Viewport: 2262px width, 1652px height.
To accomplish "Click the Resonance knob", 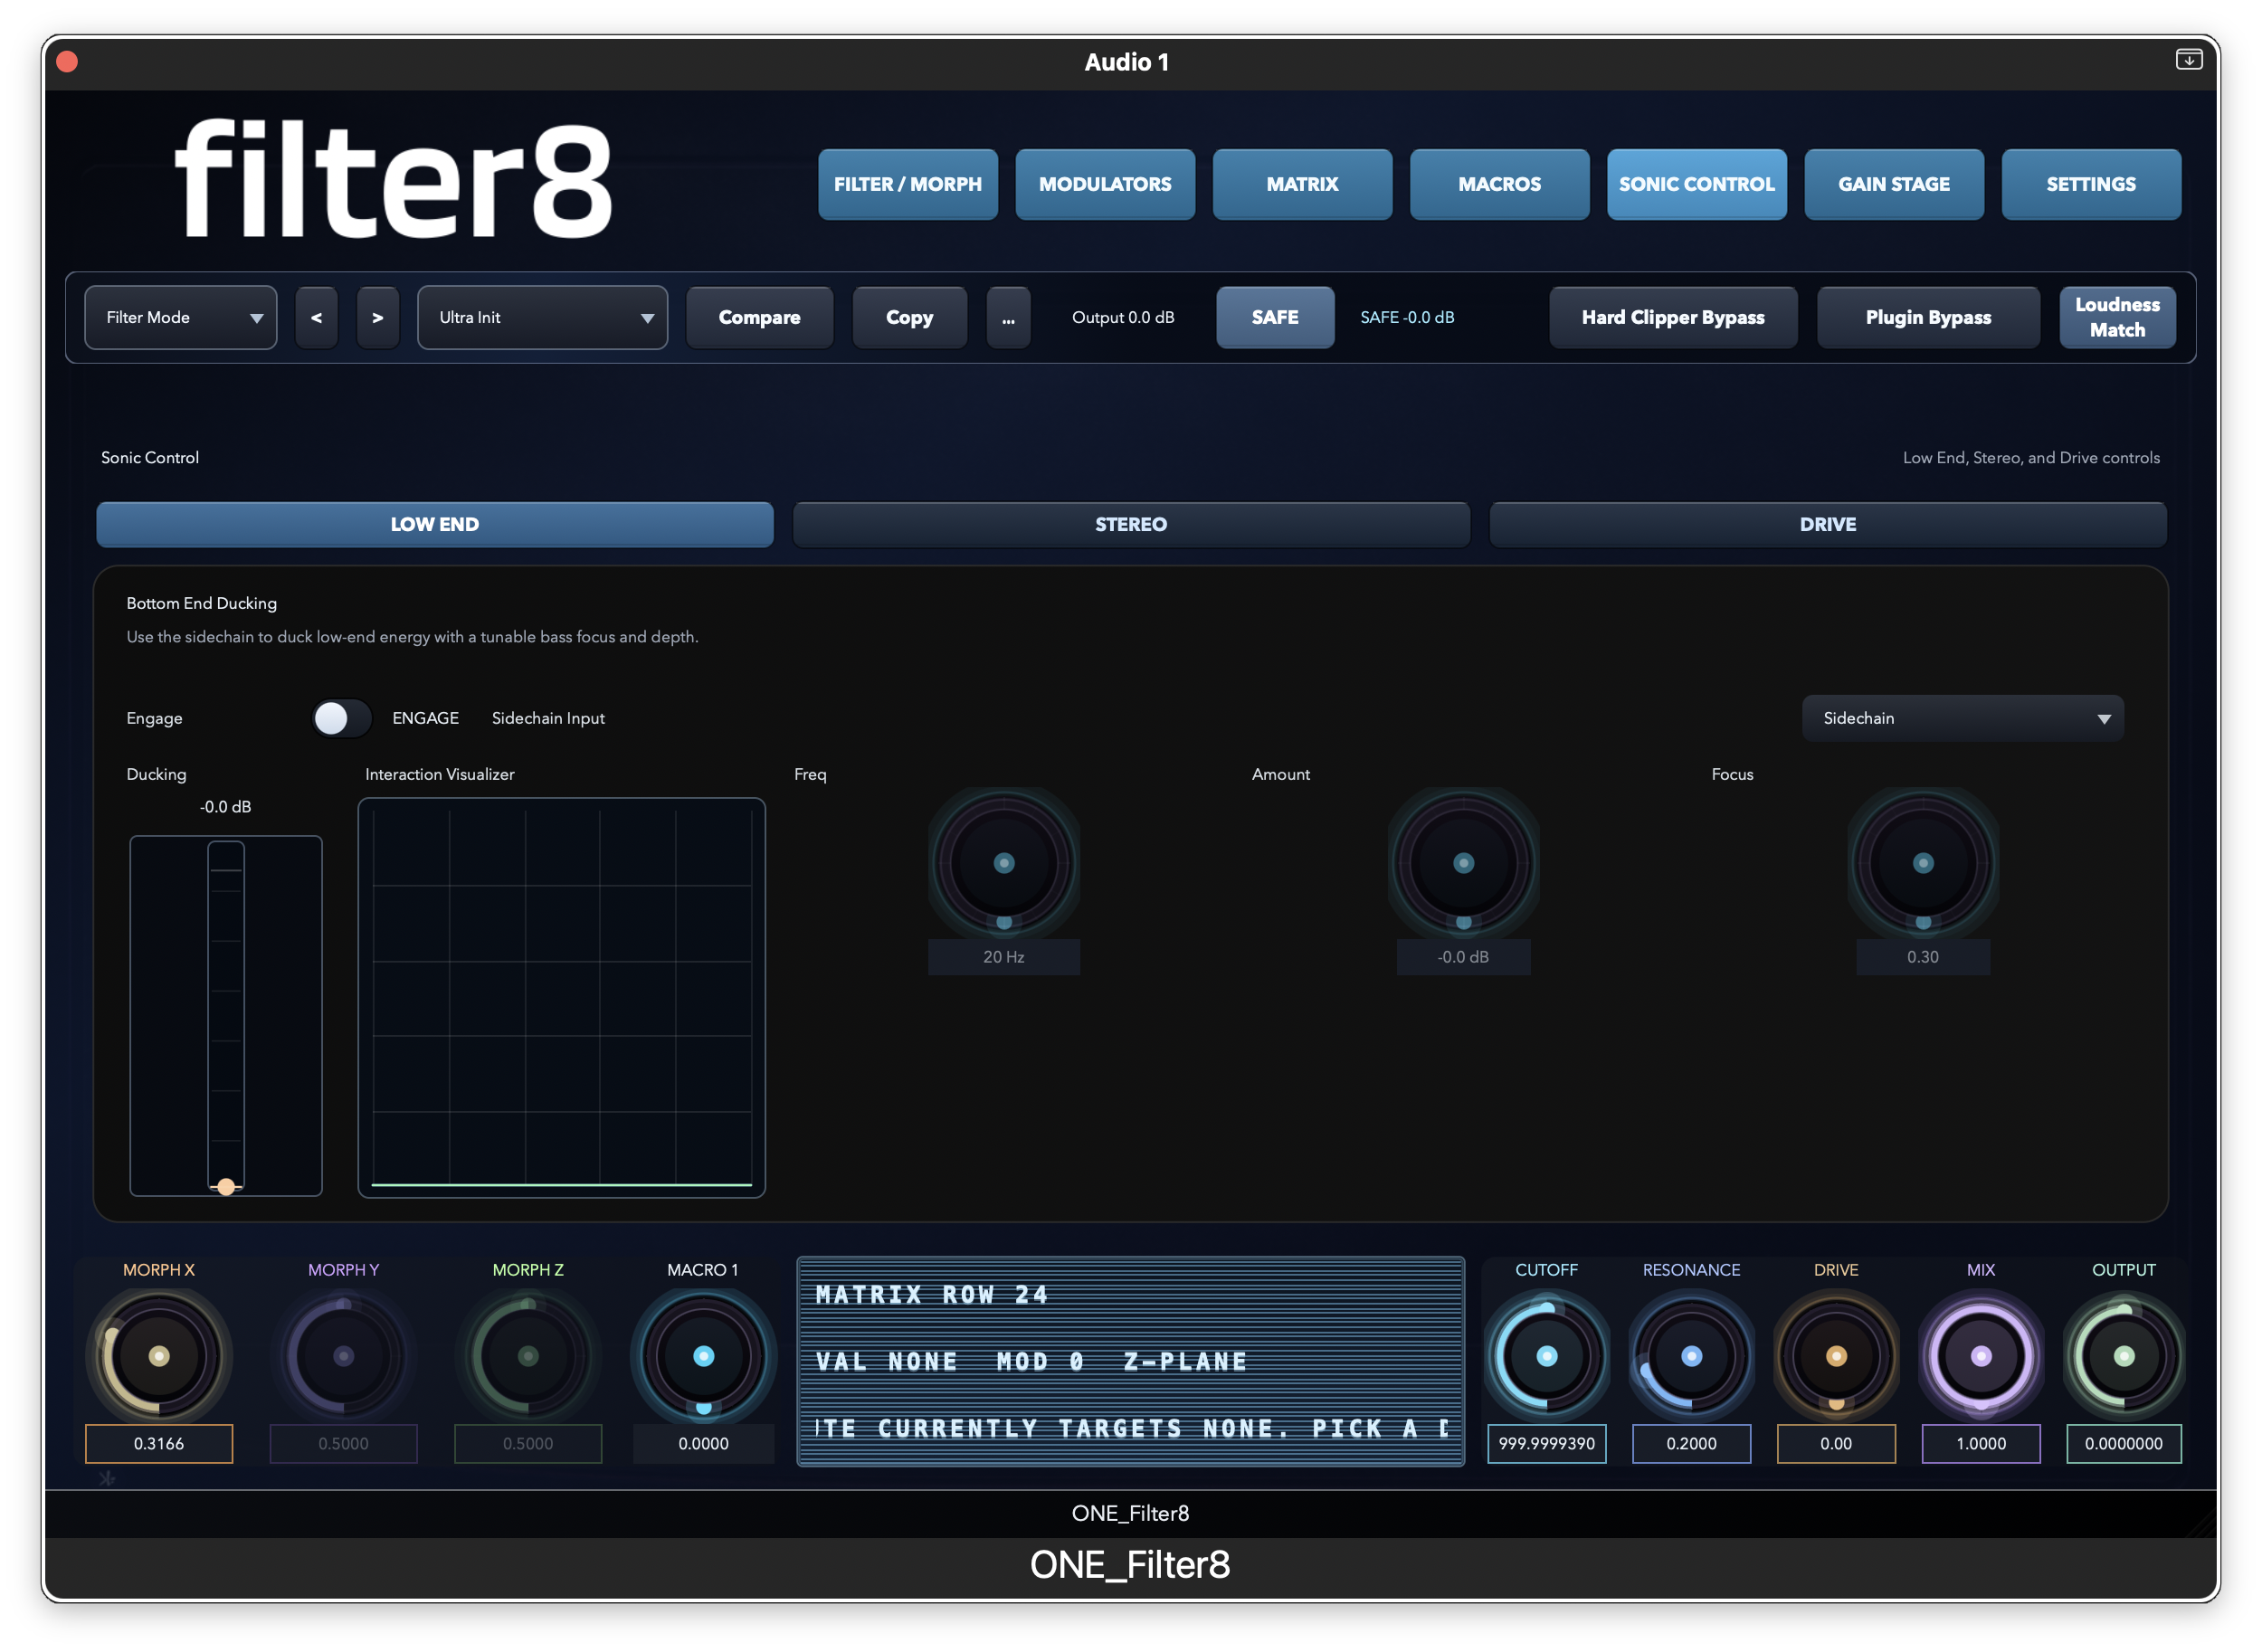I will (1691, 1356).
